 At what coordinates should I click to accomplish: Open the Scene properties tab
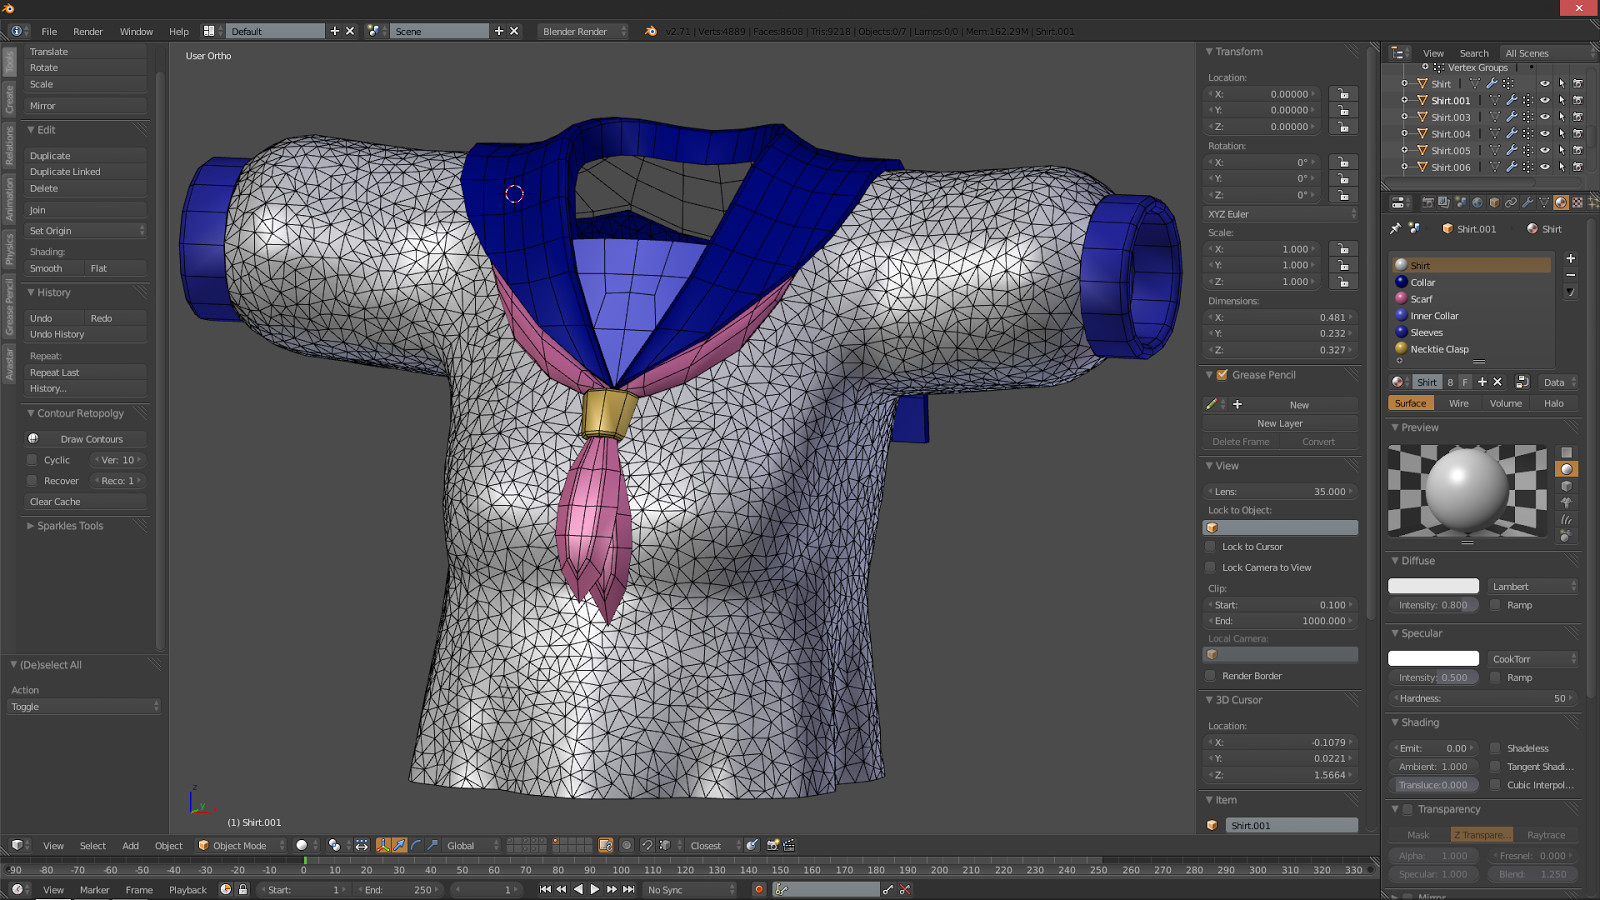pyautogui.click(x=1461, y=202)
